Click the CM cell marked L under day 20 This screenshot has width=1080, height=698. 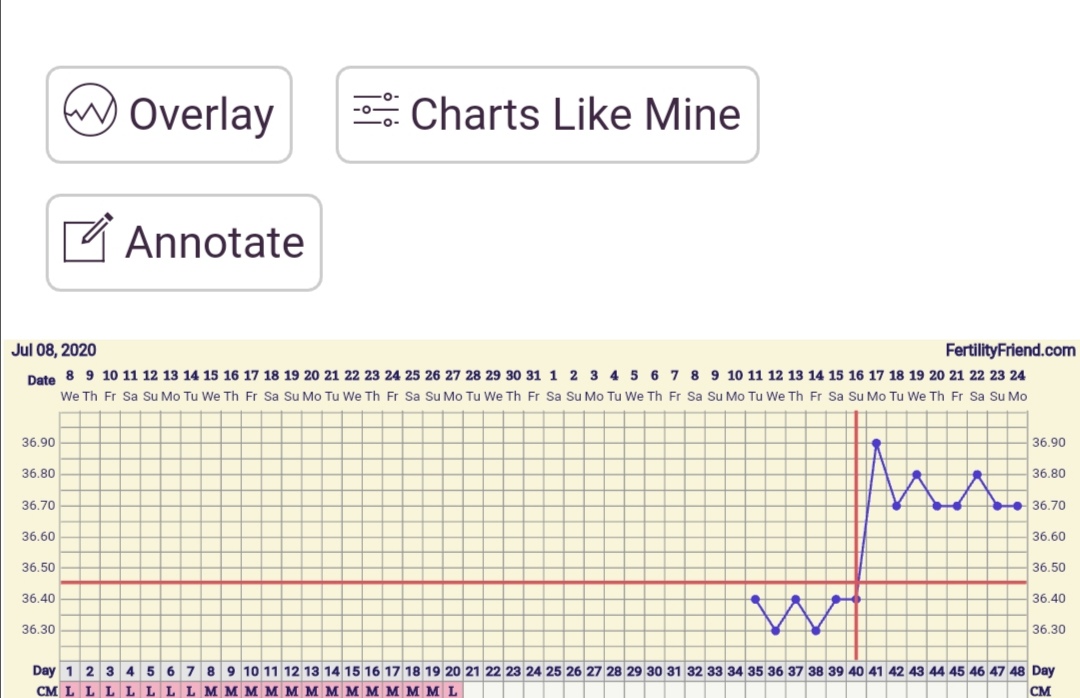[453, 690]
